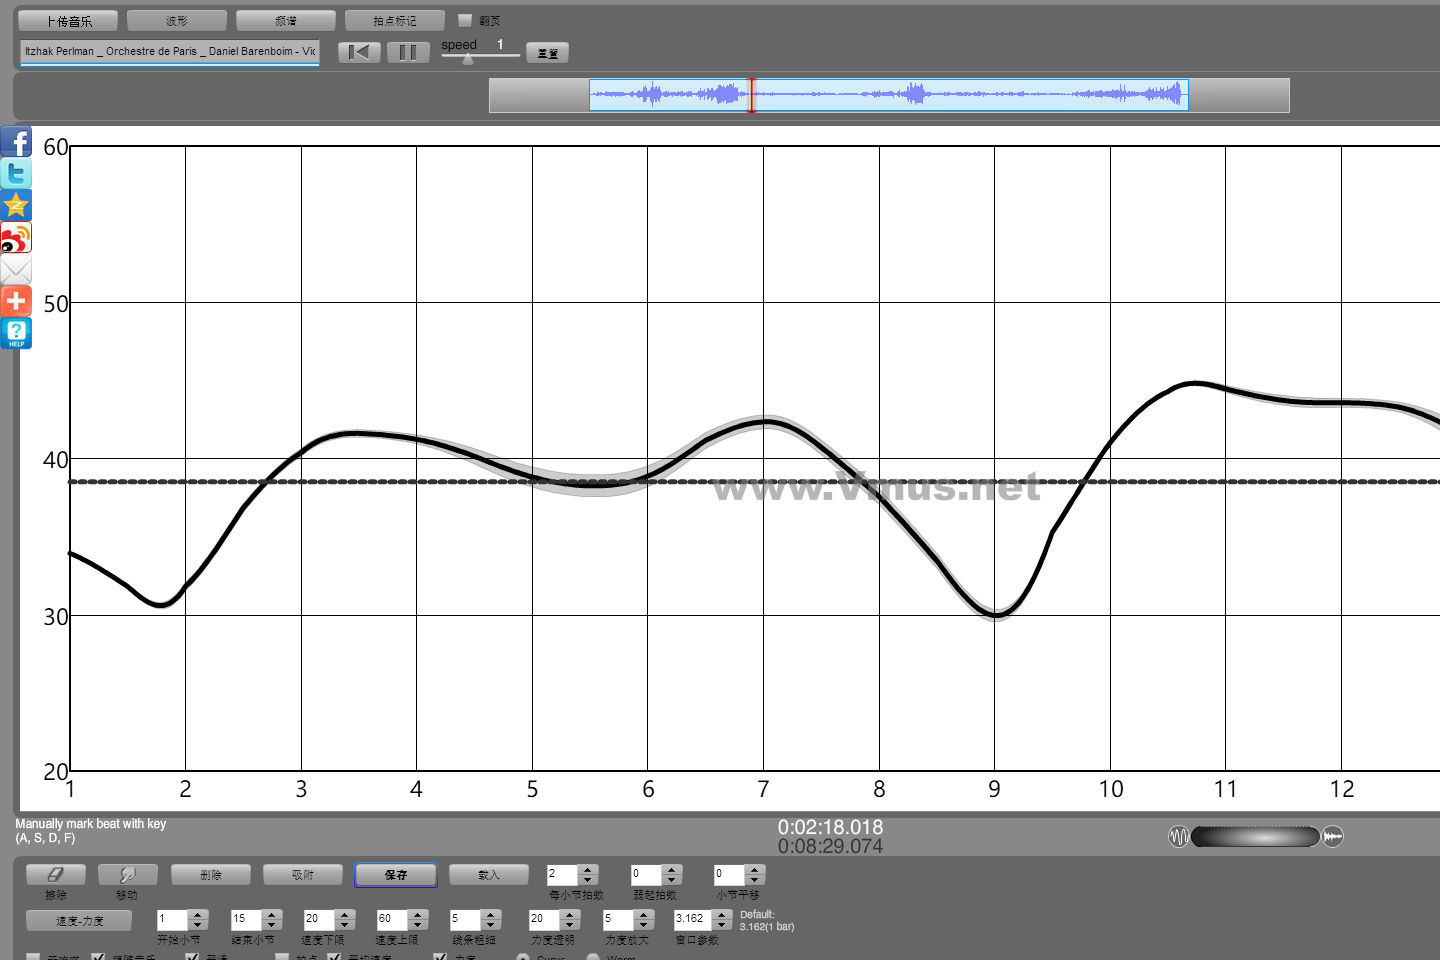Click the Weibo share icon

click(x=16, y=238)
